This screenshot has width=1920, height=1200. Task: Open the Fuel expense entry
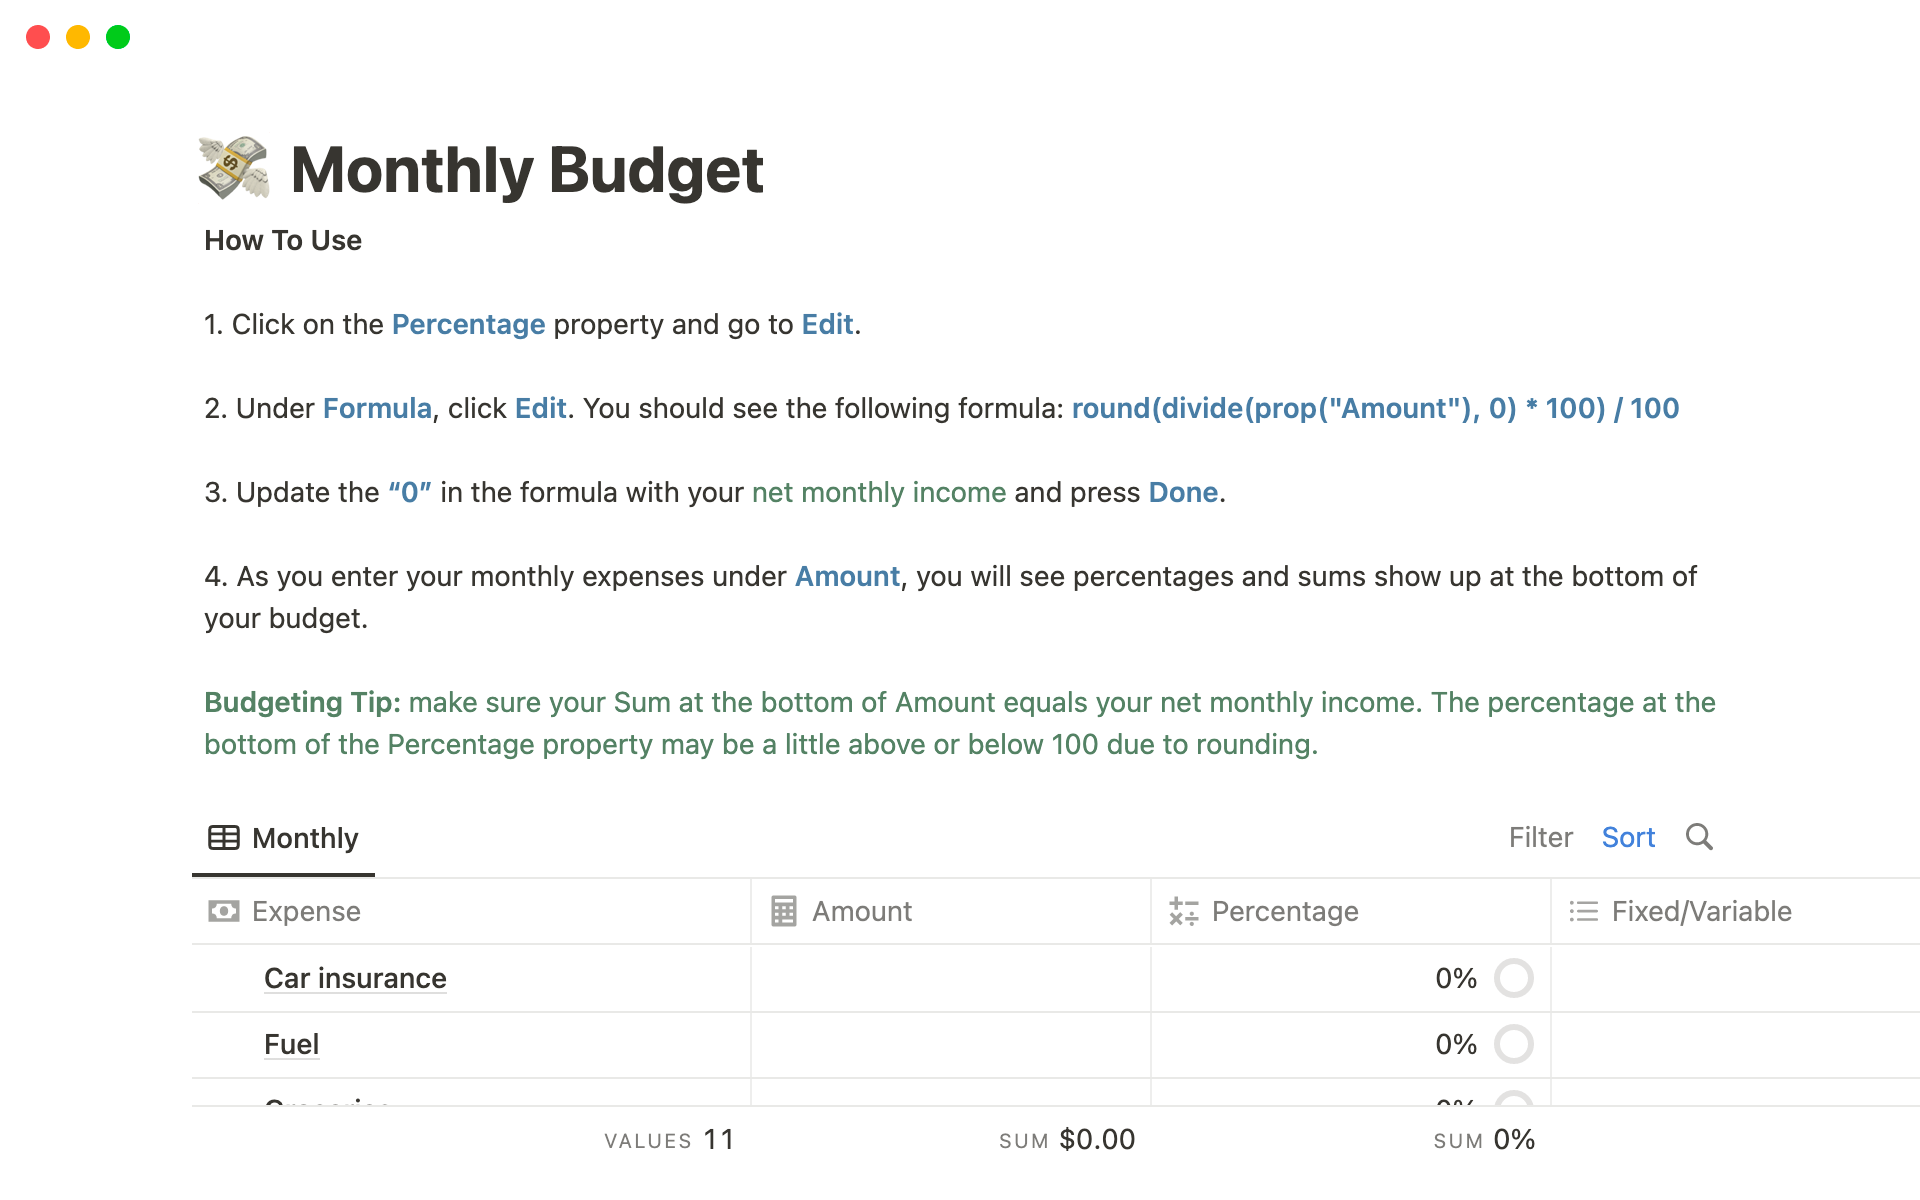point(291,1044)
